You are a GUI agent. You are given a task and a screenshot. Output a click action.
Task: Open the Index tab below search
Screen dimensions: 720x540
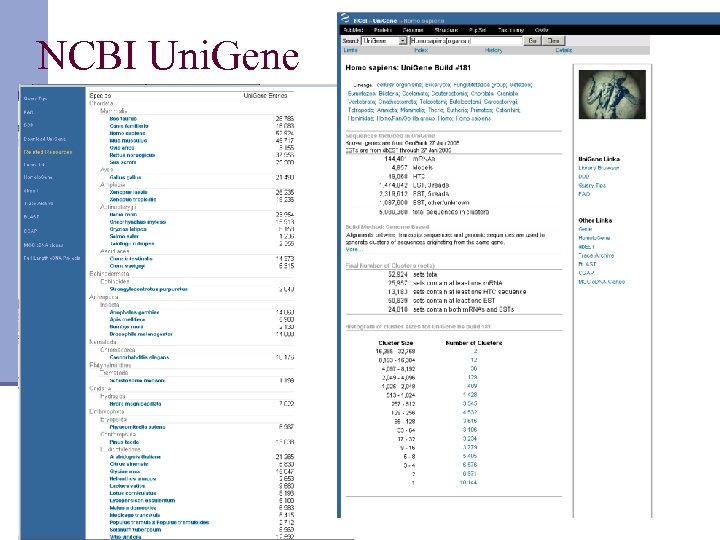pyautogui.click(x=421, y=51)
